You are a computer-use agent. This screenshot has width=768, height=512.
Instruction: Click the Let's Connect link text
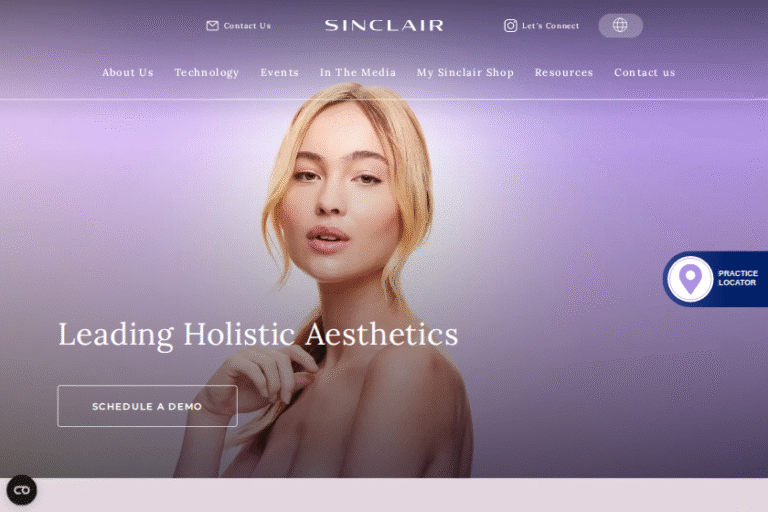click(551, 26)
